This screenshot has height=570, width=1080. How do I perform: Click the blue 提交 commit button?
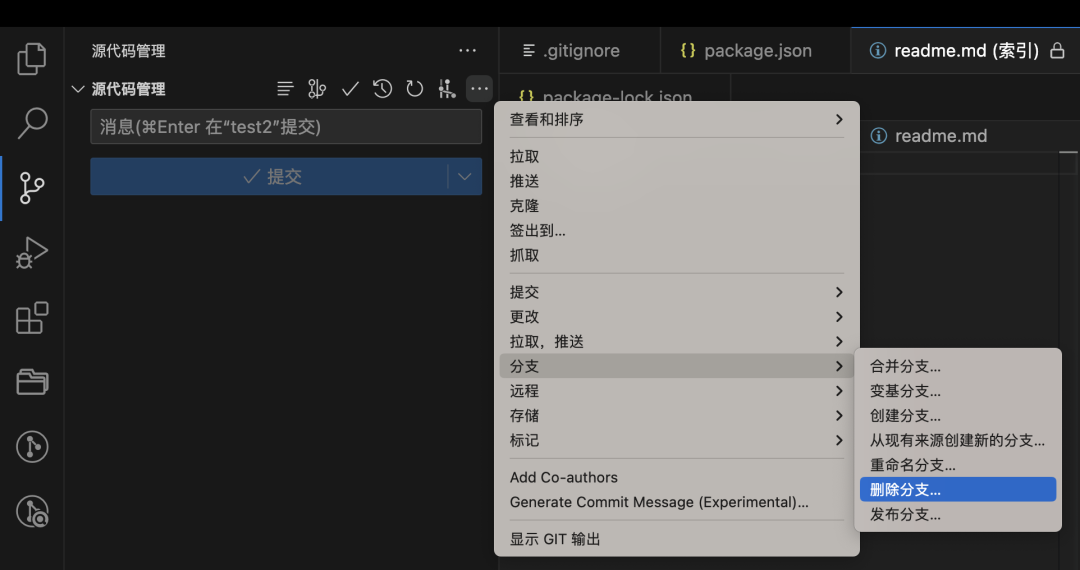(270, 177)
